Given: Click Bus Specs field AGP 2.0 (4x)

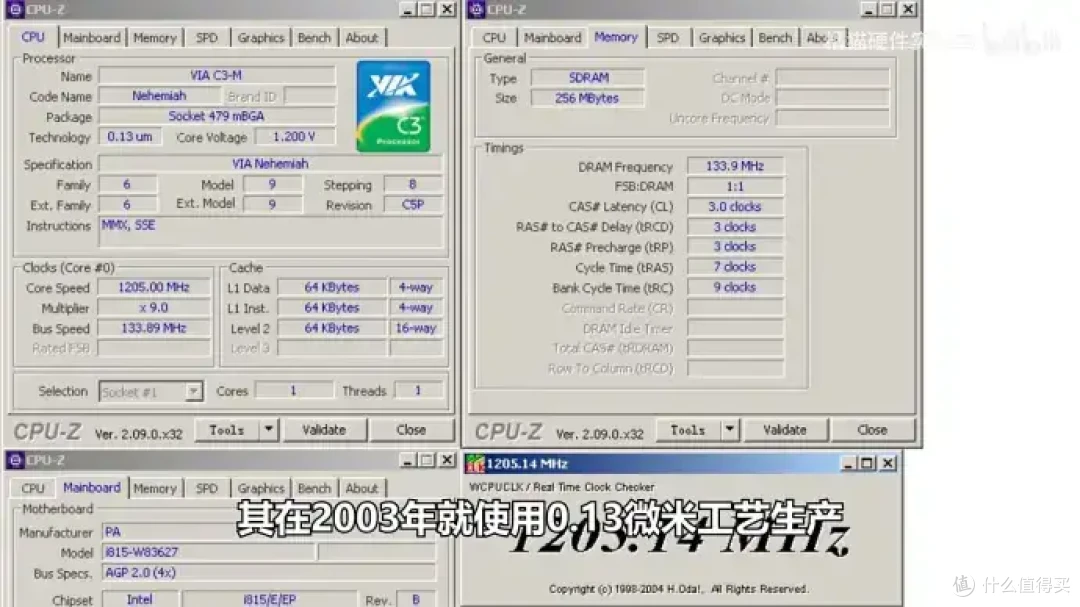Looking at the screenshot, I should coord(269,573).
